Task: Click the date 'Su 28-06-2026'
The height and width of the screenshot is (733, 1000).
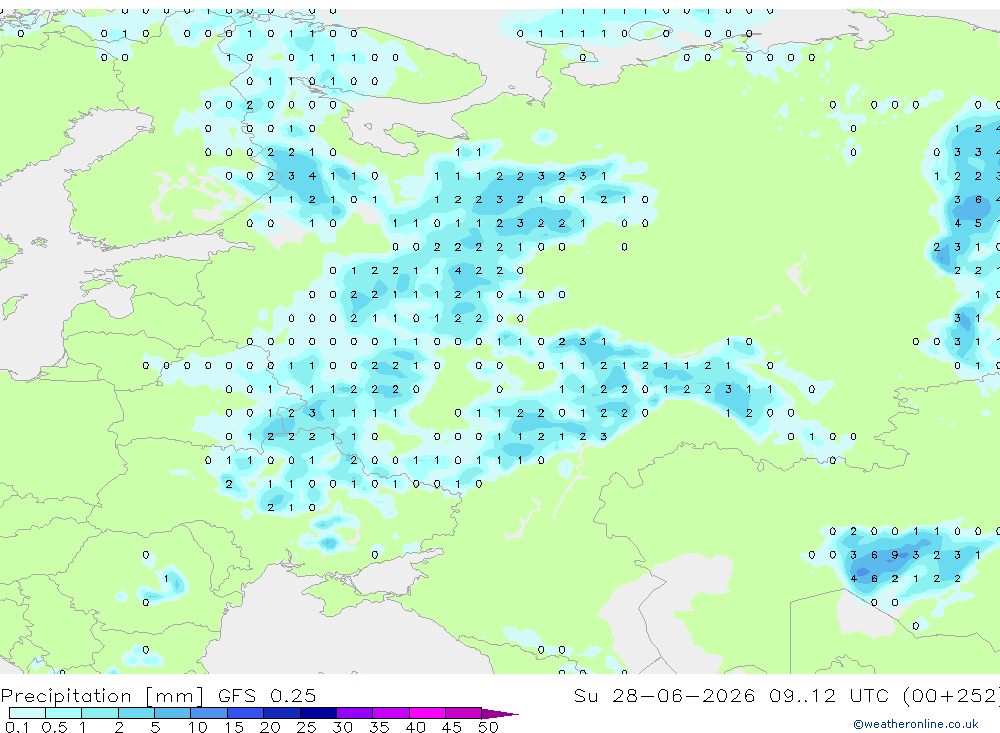Action: (x=665, y=695)
